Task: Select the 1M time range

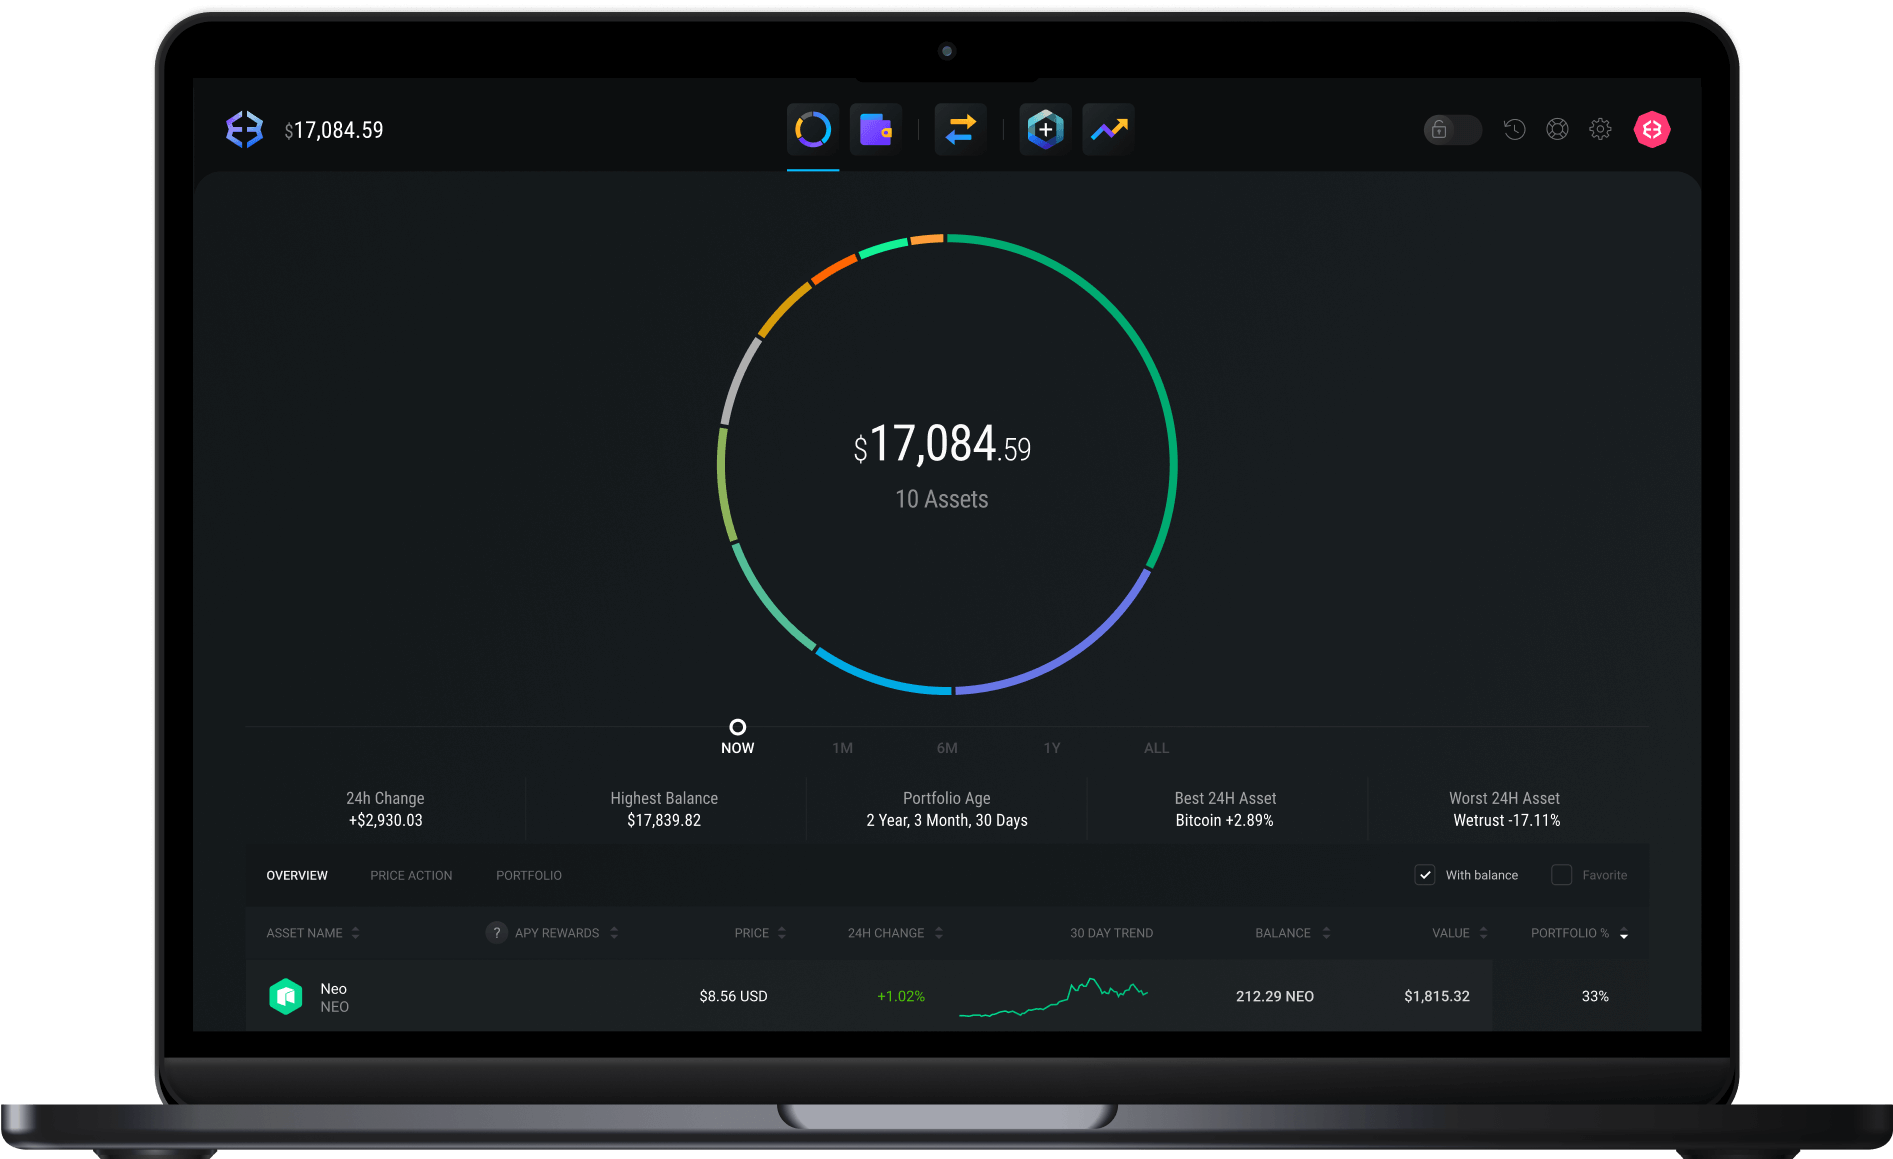Action: (x=843, y=748)
